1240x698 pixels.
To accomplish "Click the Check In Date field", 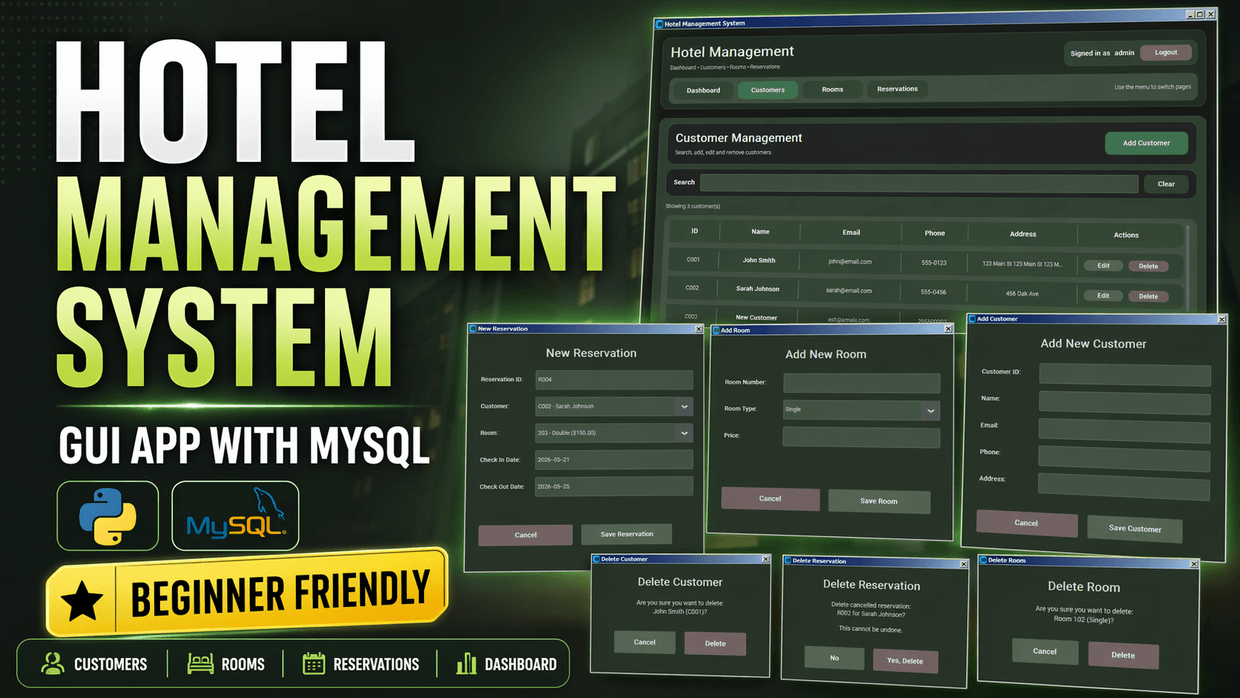I will [x=613, y=459].
